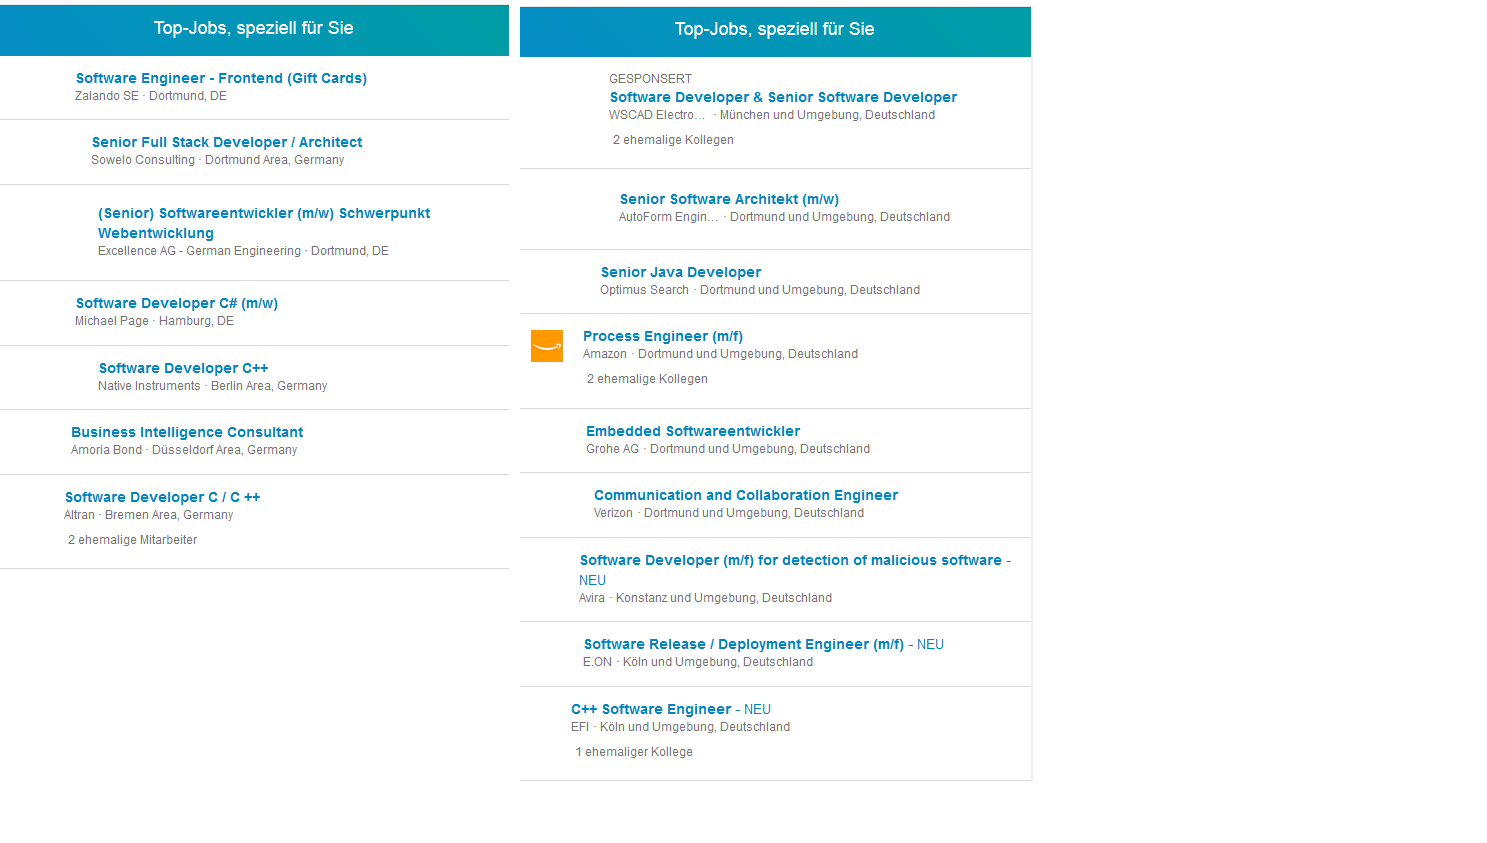Open Senior Full Stack Developer / Architect listing
Viewport: 1487px width, 843px height.
(x=227, y=142)
